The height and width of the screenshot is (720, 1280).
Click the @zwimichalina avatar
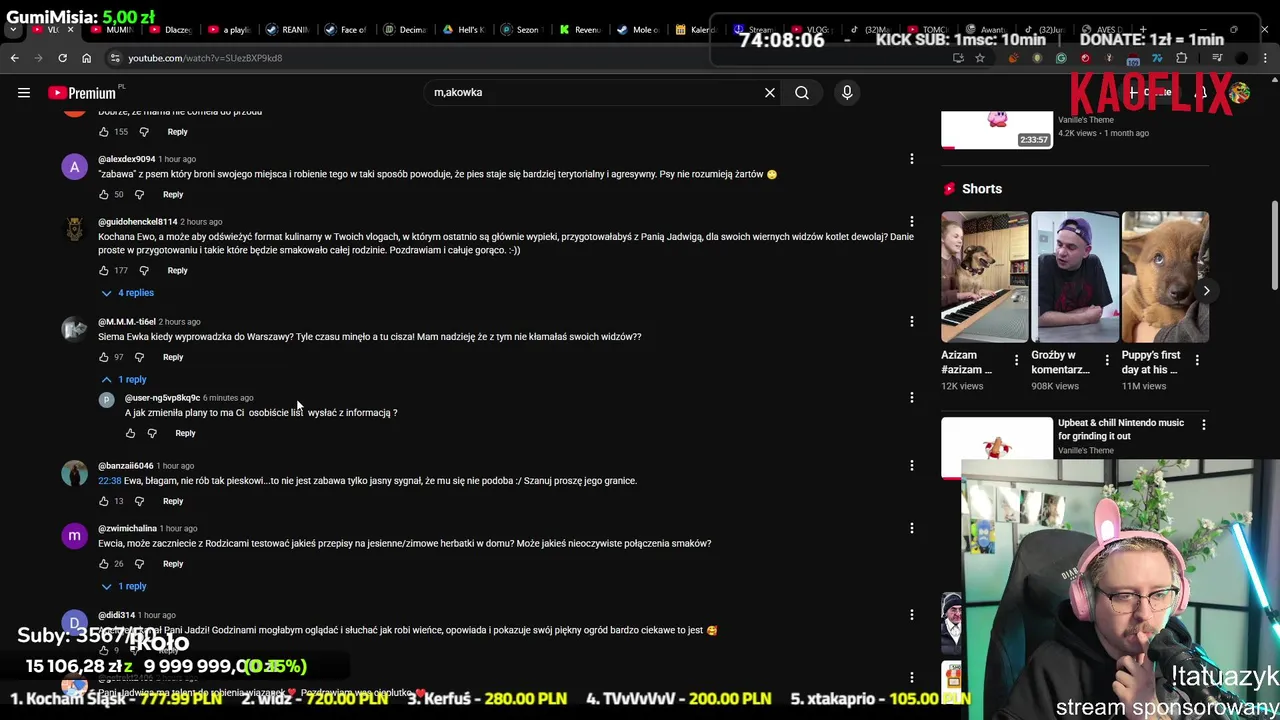(74, 537)
